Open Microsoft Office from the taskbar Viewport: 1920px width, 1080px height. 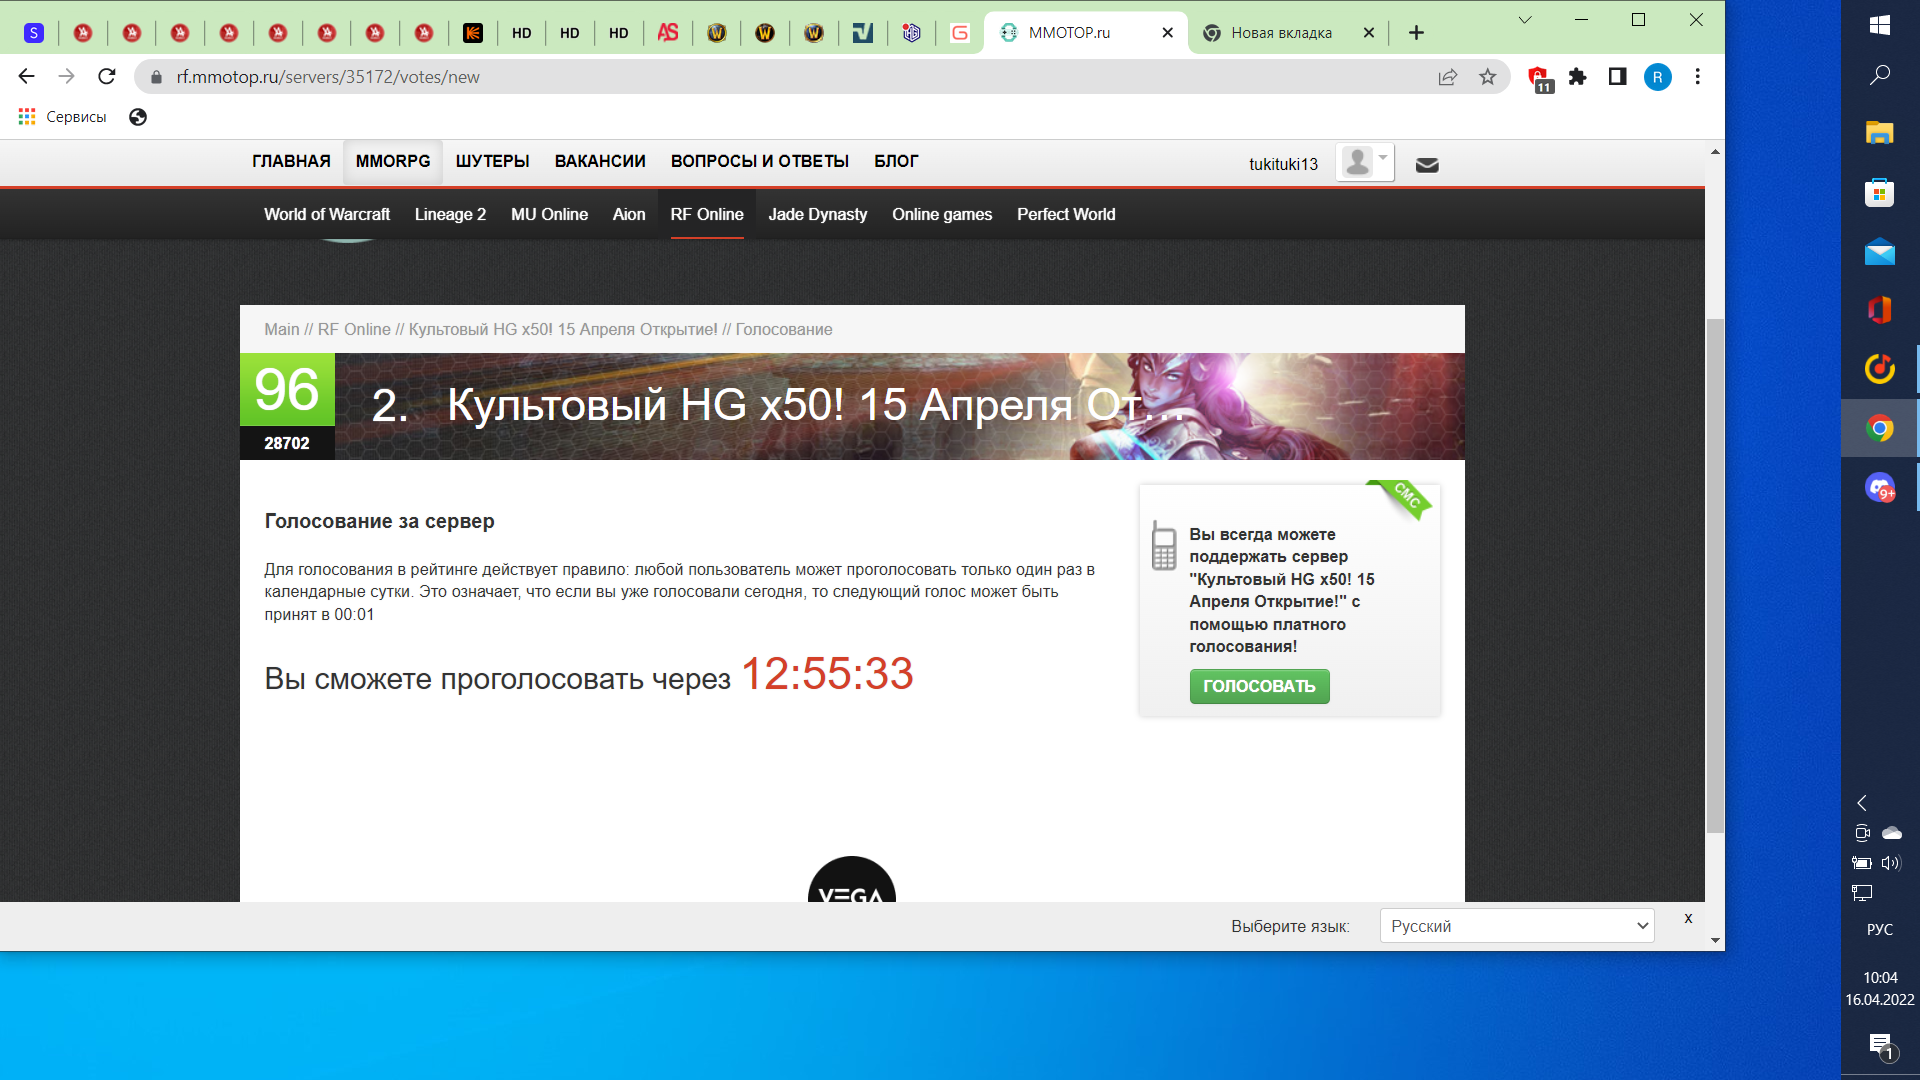tap(1880, 310)
